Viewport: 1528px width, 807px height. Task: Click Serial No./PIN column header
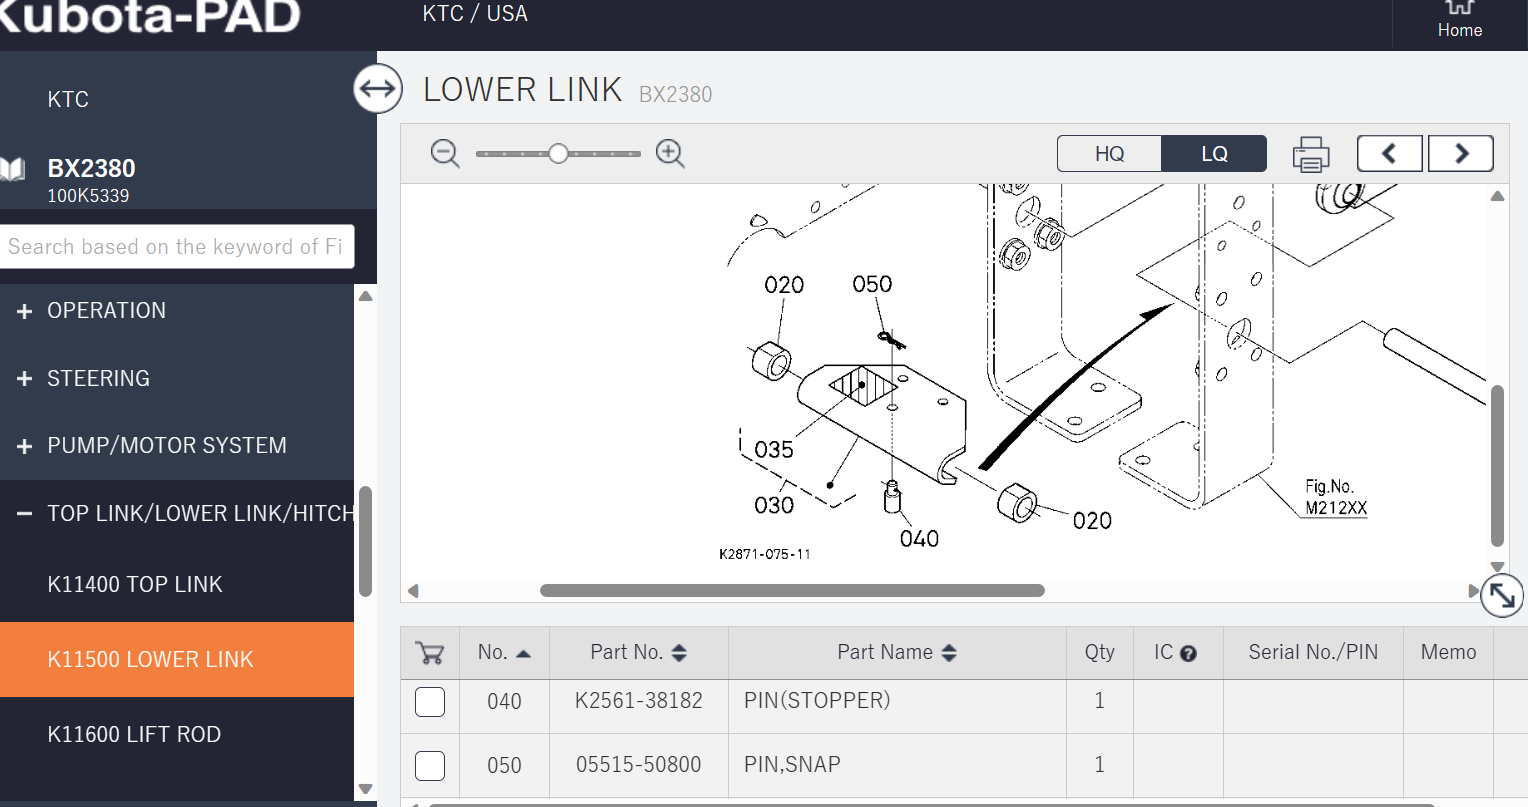[x=1313, y=652]
